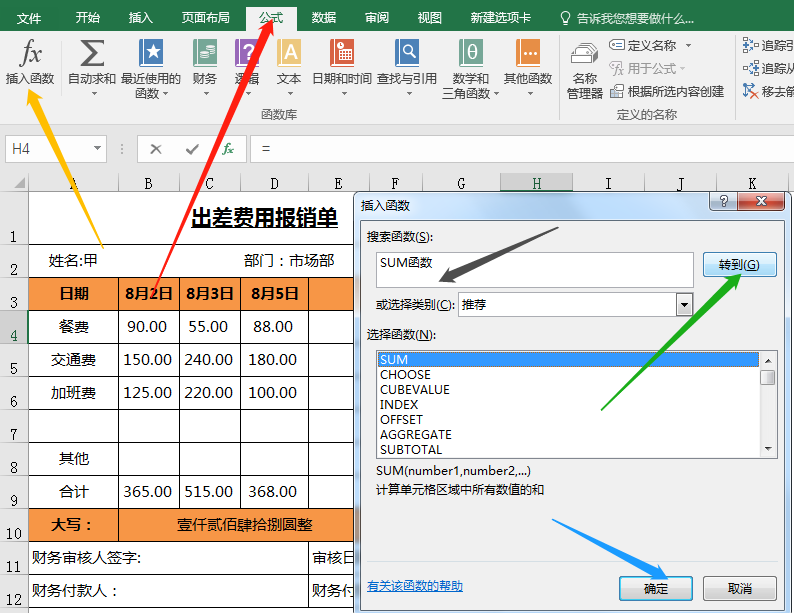Open the Financial (财务) functions icon

click(x=205, y=53)
